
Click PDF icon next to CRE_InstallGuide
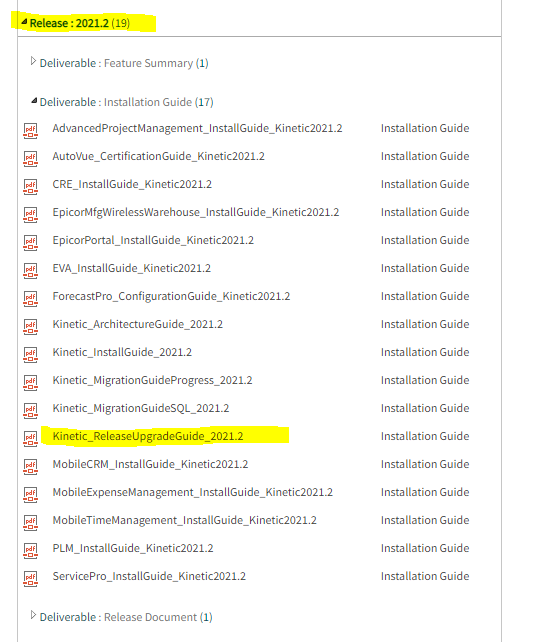pos(30,186)
